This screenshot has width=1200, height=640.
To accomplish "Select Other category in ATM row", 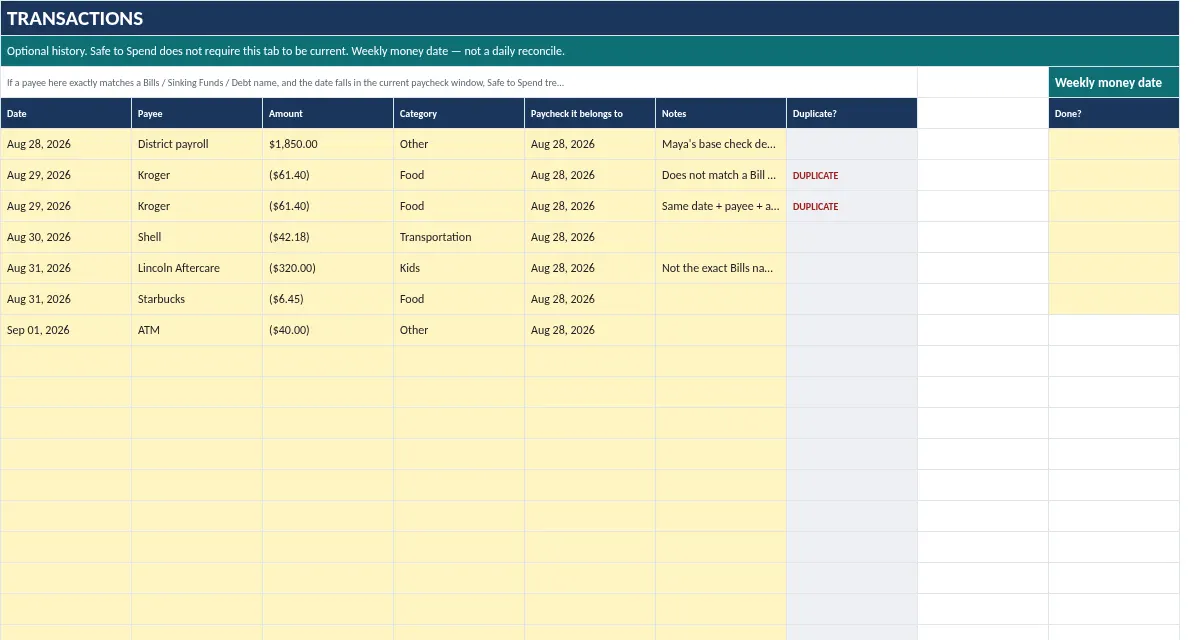I will click(459, 331).
